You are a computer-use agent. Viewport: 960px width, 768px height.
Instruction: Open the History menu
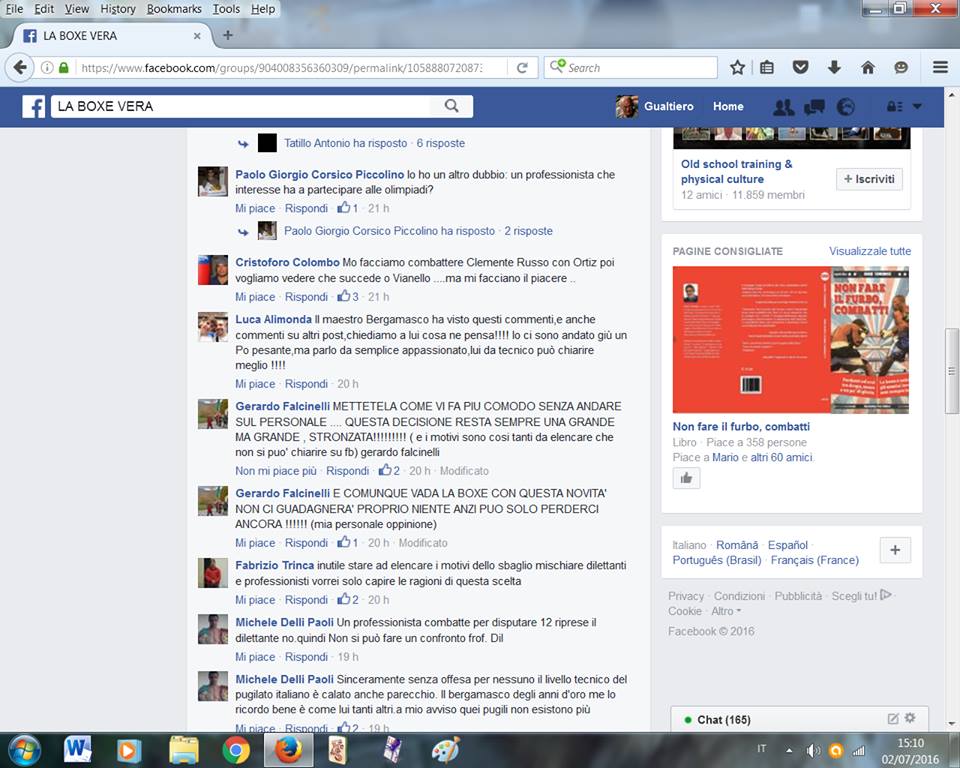point(118,9)
